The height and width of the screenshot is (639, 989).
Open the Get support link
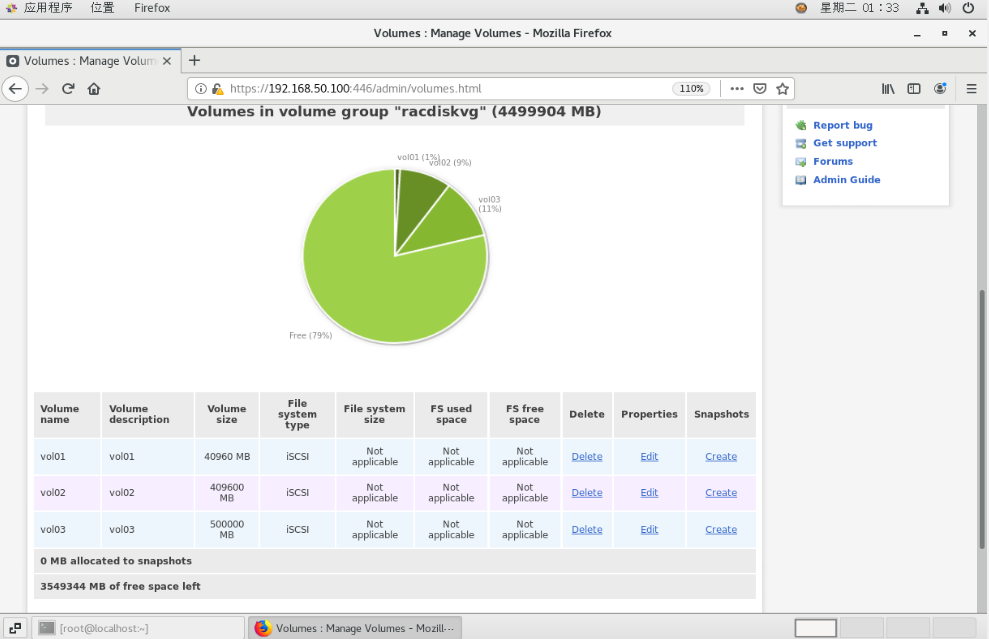point(845,143)
